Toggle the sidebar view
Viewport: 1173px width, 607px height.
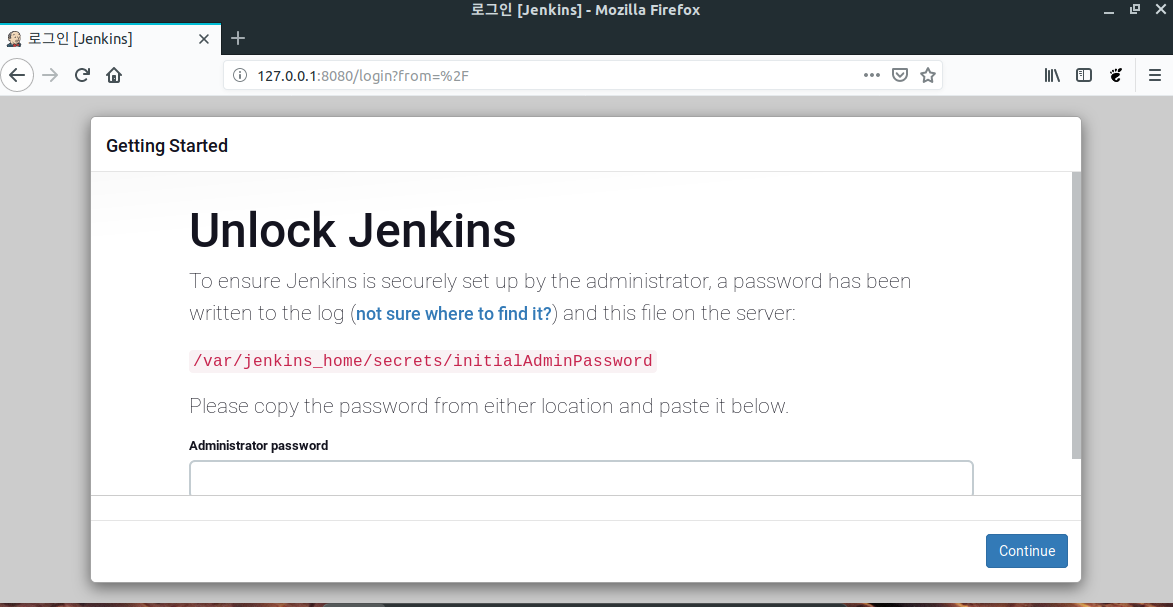[x=1083, y=75]
